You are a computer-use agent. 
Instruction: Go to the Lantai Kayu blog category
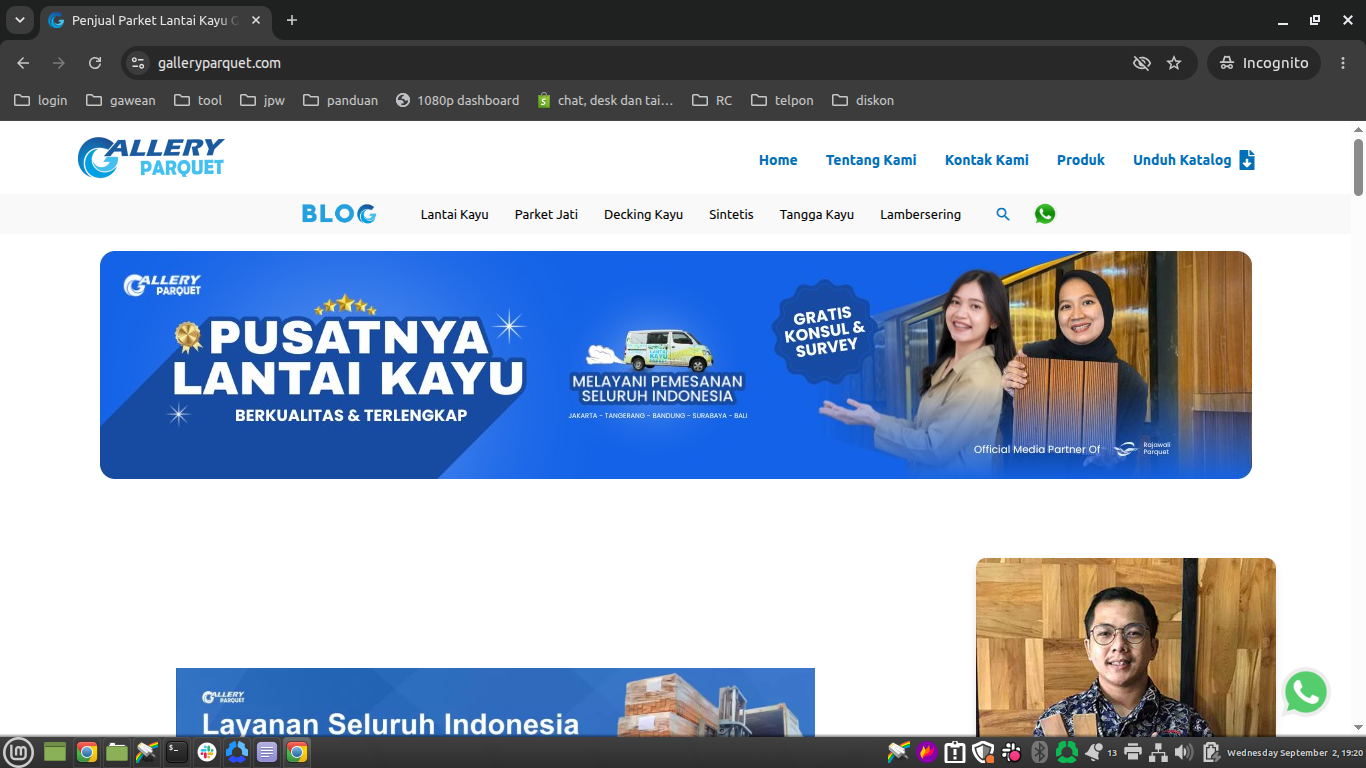click(x=455, y=214)
